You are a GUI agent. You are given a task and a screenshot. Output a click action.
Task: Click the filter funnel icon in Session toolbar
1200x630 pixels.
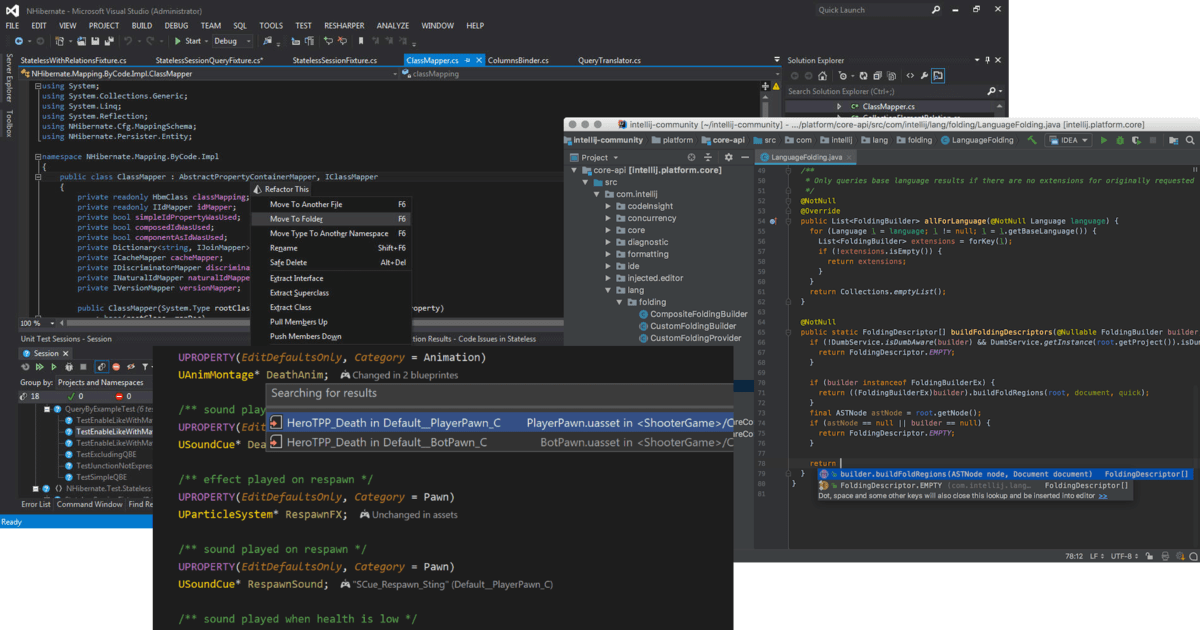(145, 367)
